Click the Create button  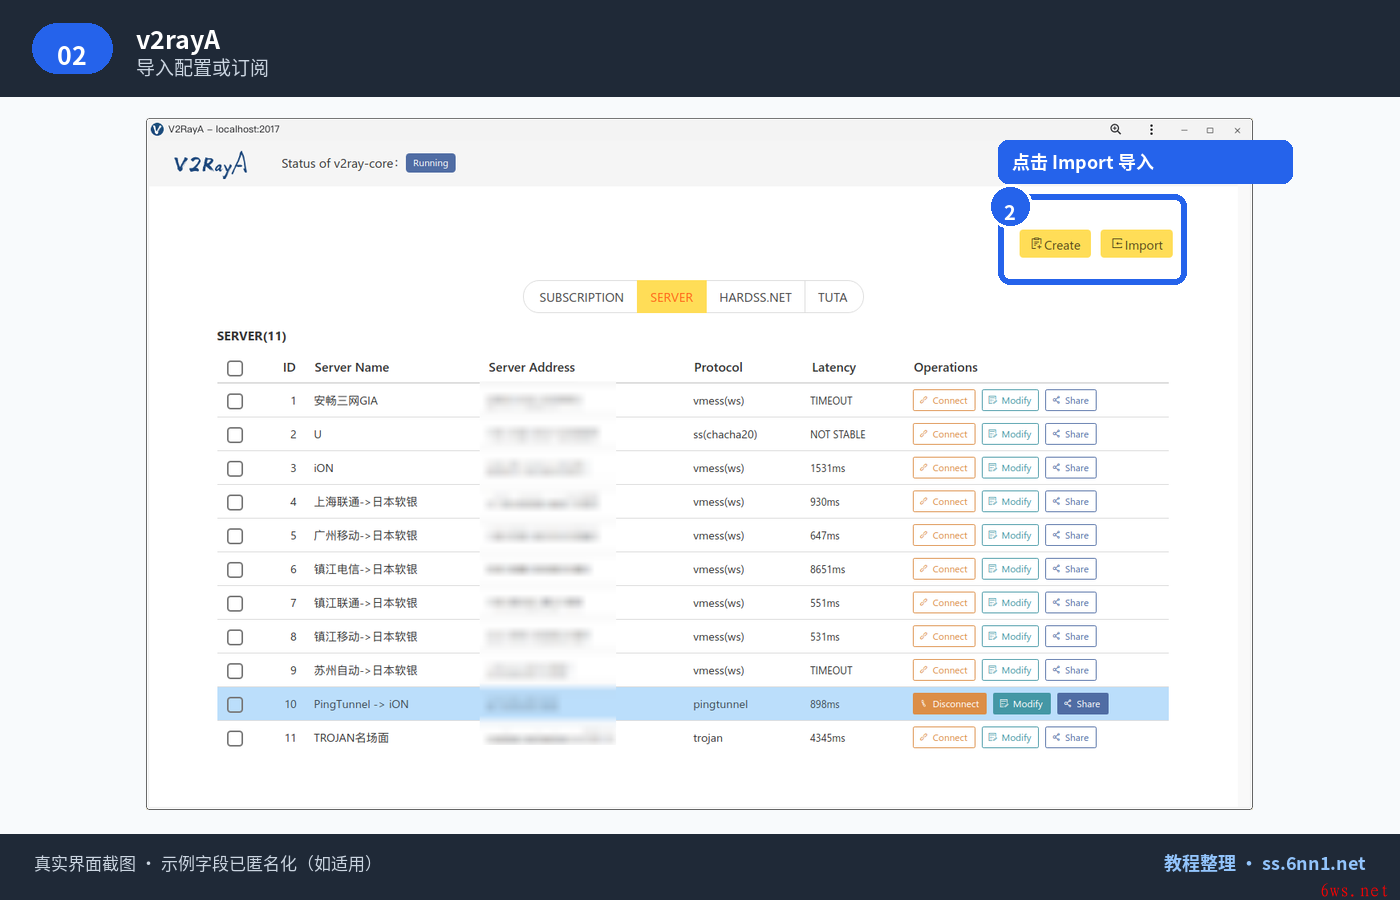click(1055, 244)
